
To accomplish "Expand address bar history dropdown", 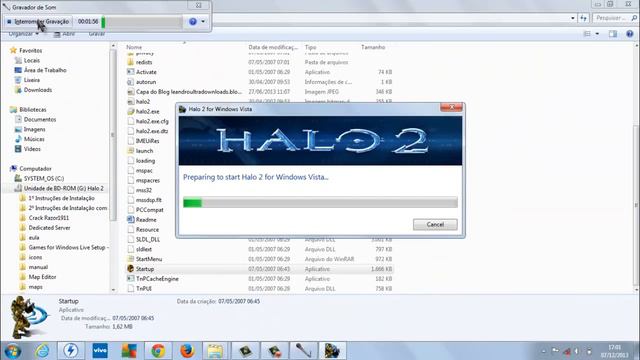I will pos(573,18).
